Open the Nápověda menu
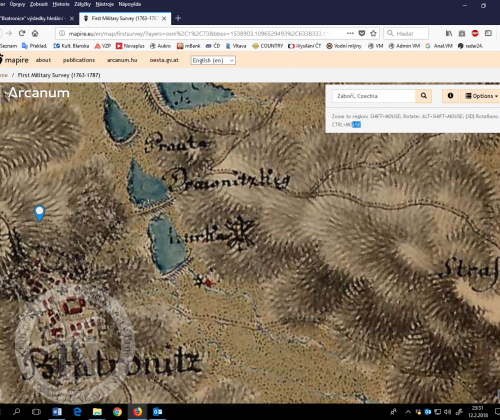The image size is (500, 420). pyautogui.click(x=130, y=4)
